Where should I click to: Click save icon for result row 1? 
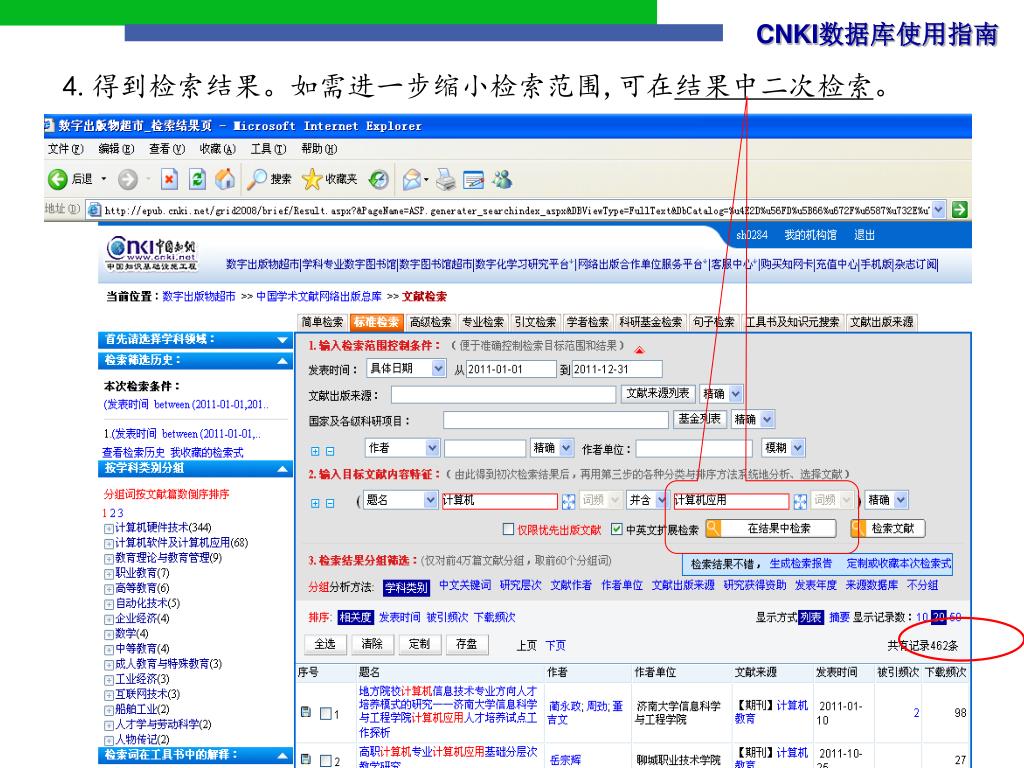[306, 712]
